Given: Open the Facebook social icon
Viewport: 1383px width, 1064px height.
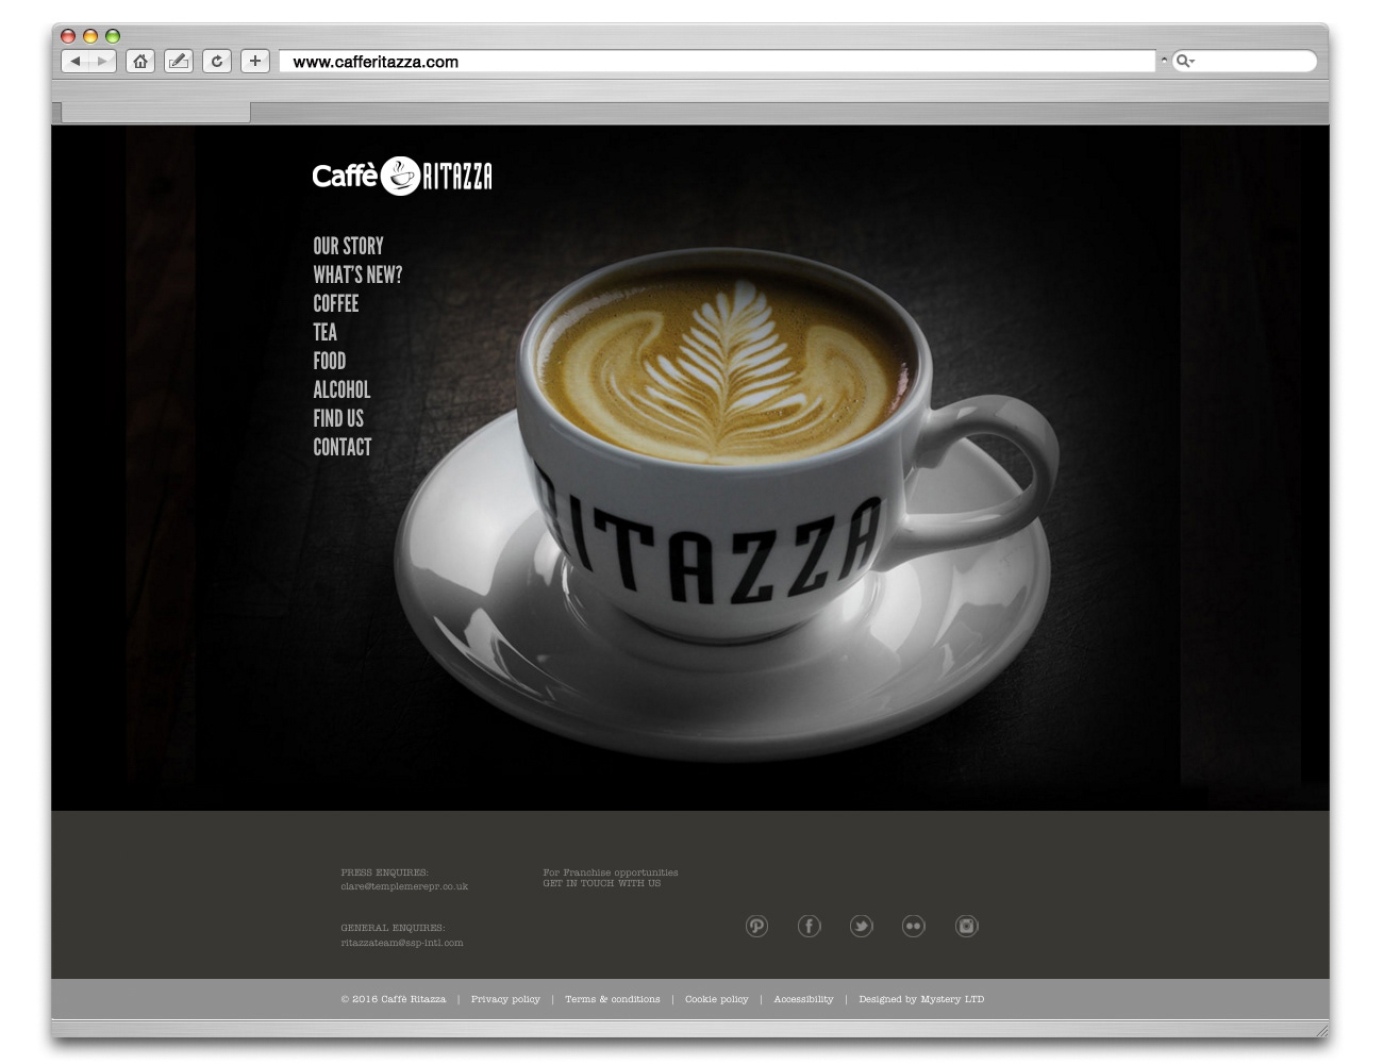Looking at the screenshot, I should pos(810,927).
